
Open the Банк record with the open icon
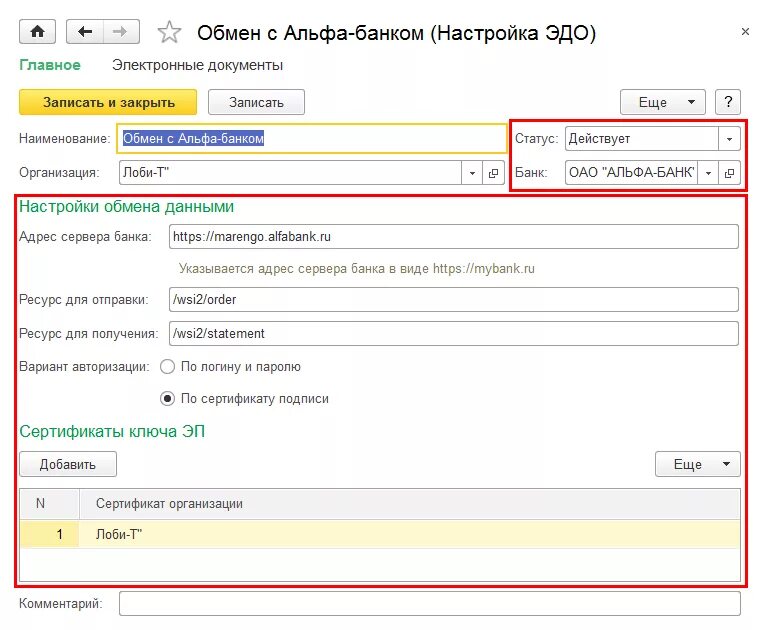729,173
